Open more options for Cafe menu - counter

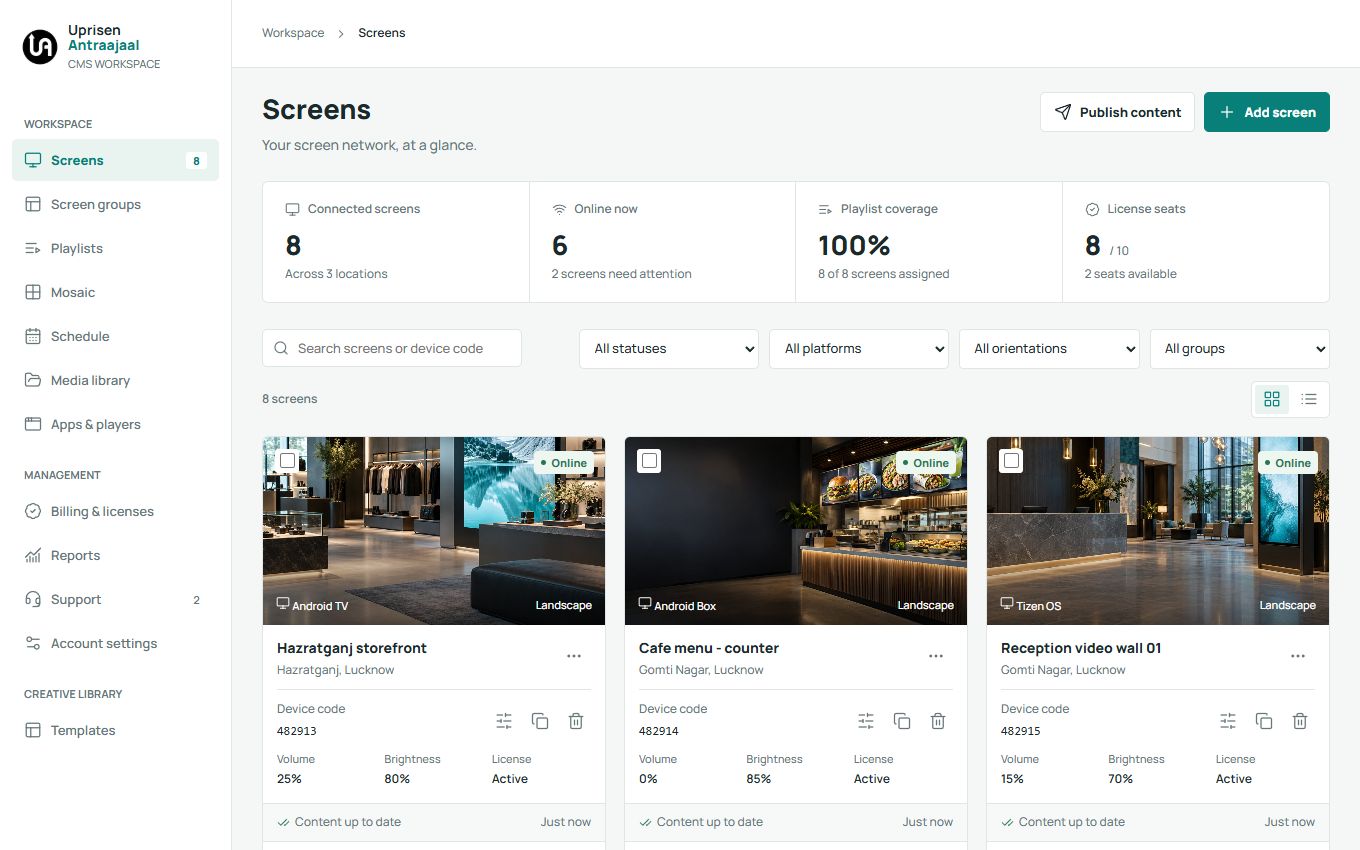coord(936,656)
